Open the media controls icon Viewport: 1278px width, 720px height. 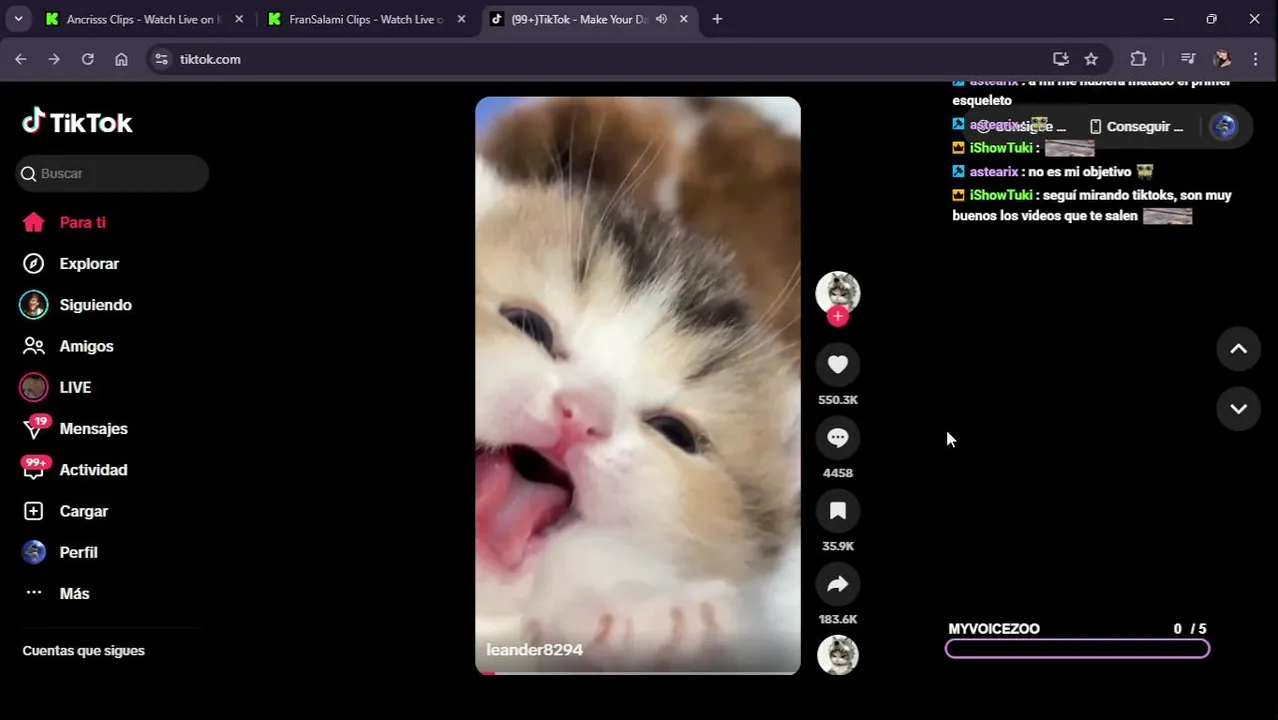(1188, 59)
